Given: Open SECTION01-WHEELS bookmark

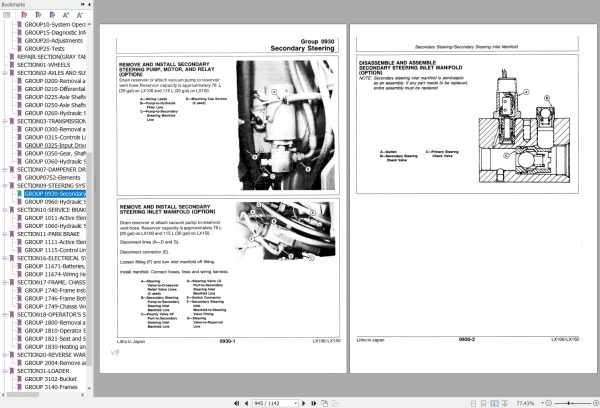Looking at the screenshot, I should 43,65.
